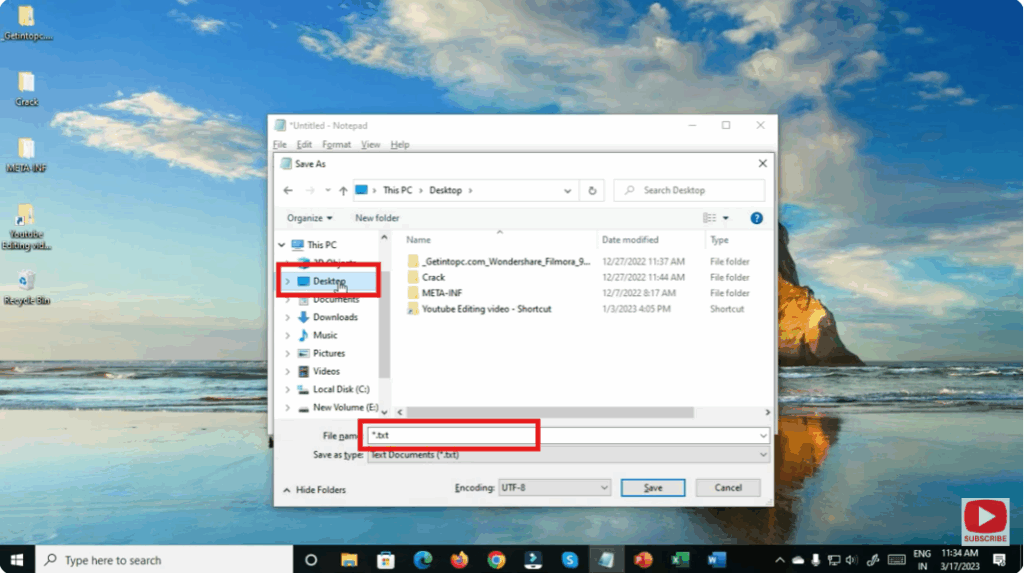1024x573 pixels.
Task: Open Cortana circle on taskbar
Action: coord(311,560)
